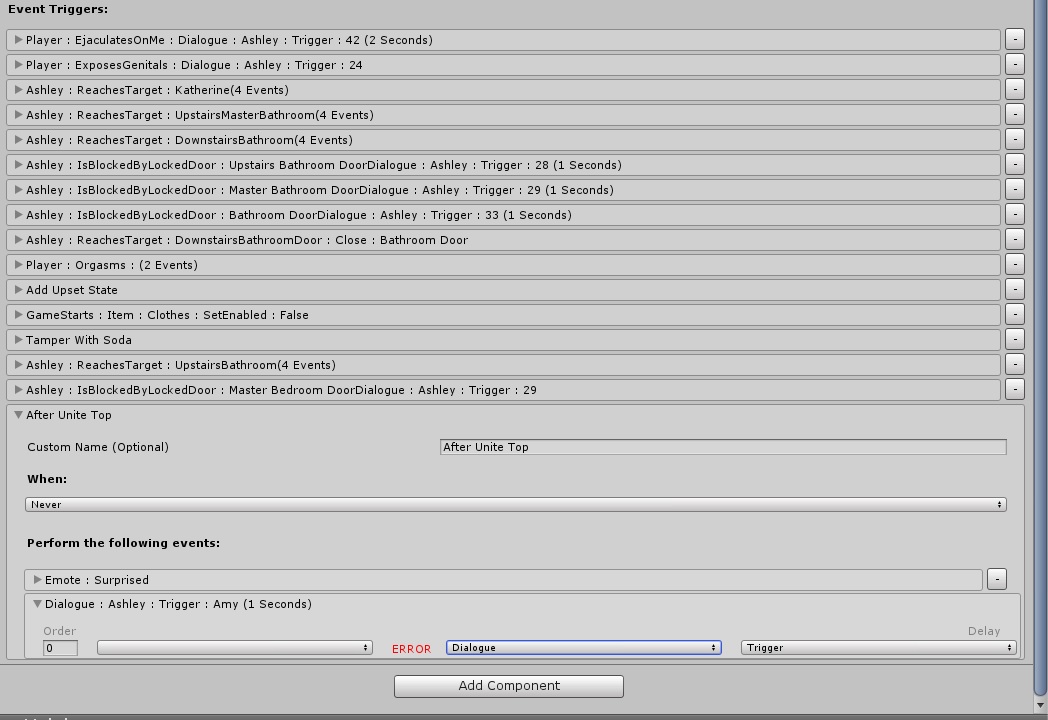Remove the Master Bedroom Door locked trigger

tap(1014, 390)
